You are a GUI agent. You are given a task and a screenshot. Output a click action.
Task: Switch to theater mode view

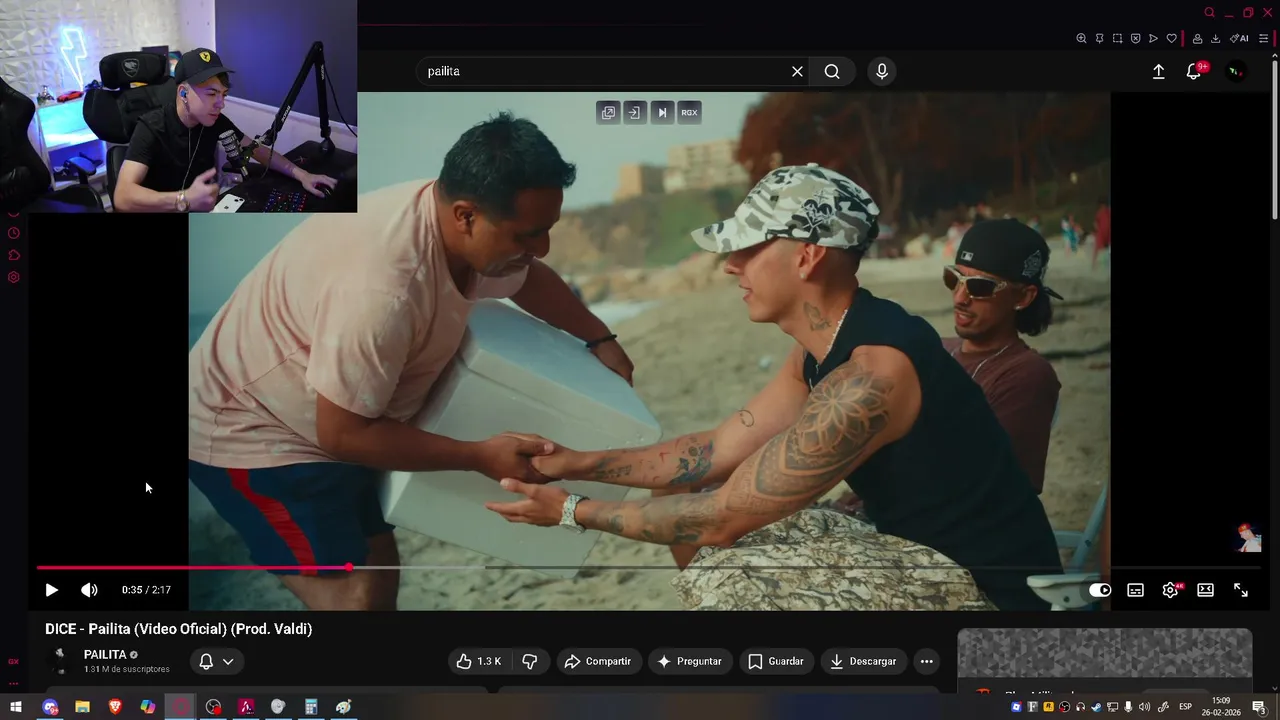(1205, 590)
